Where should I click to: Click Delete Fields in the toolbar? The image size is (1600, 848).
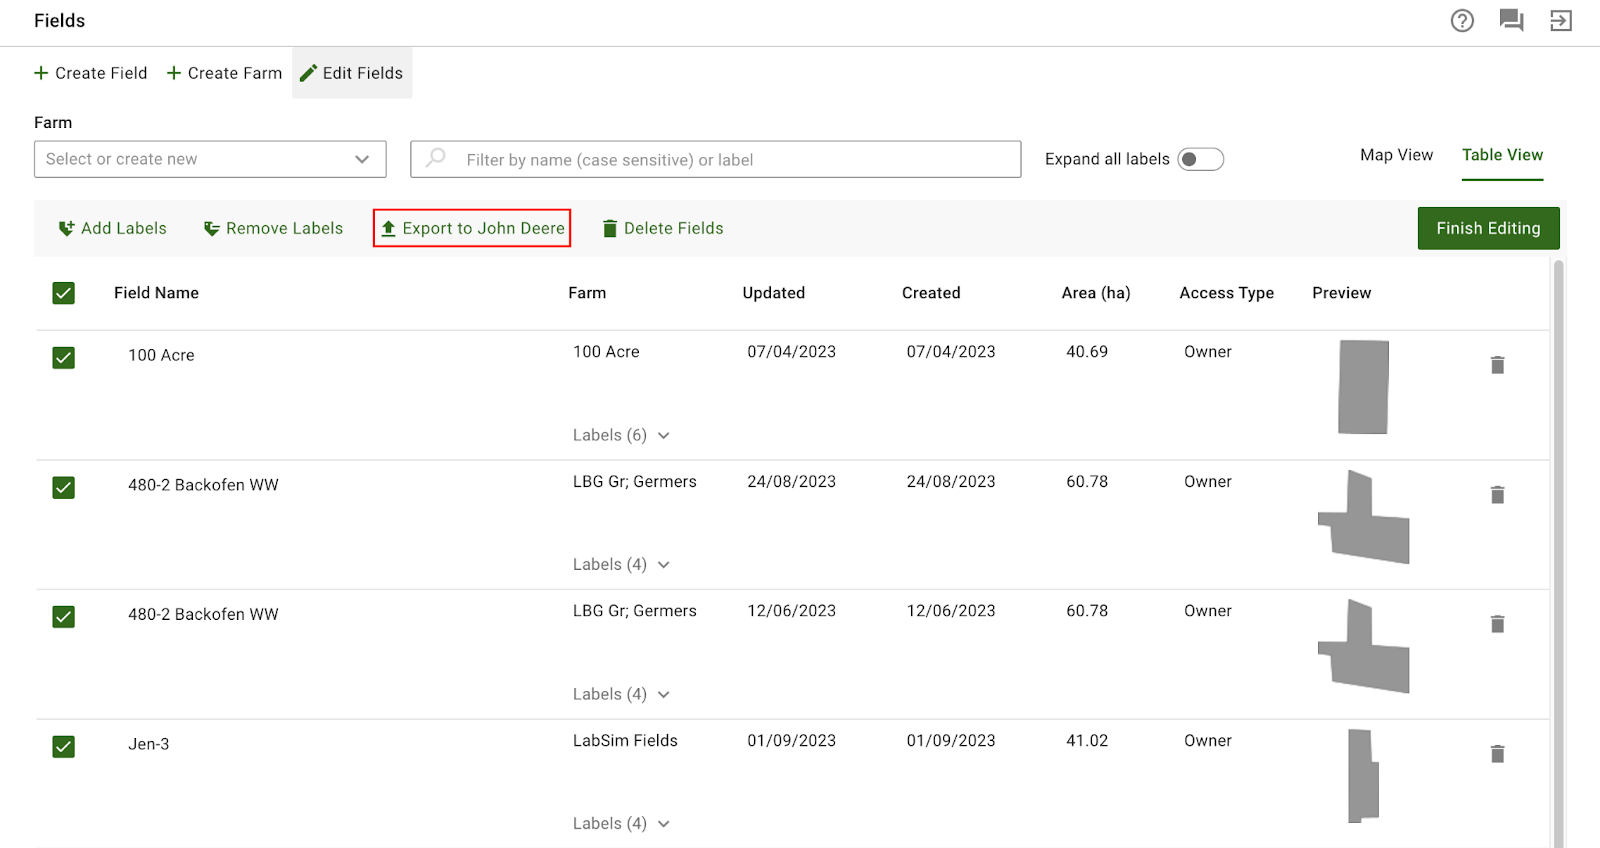pyautogui.click(x=662, y=229)
